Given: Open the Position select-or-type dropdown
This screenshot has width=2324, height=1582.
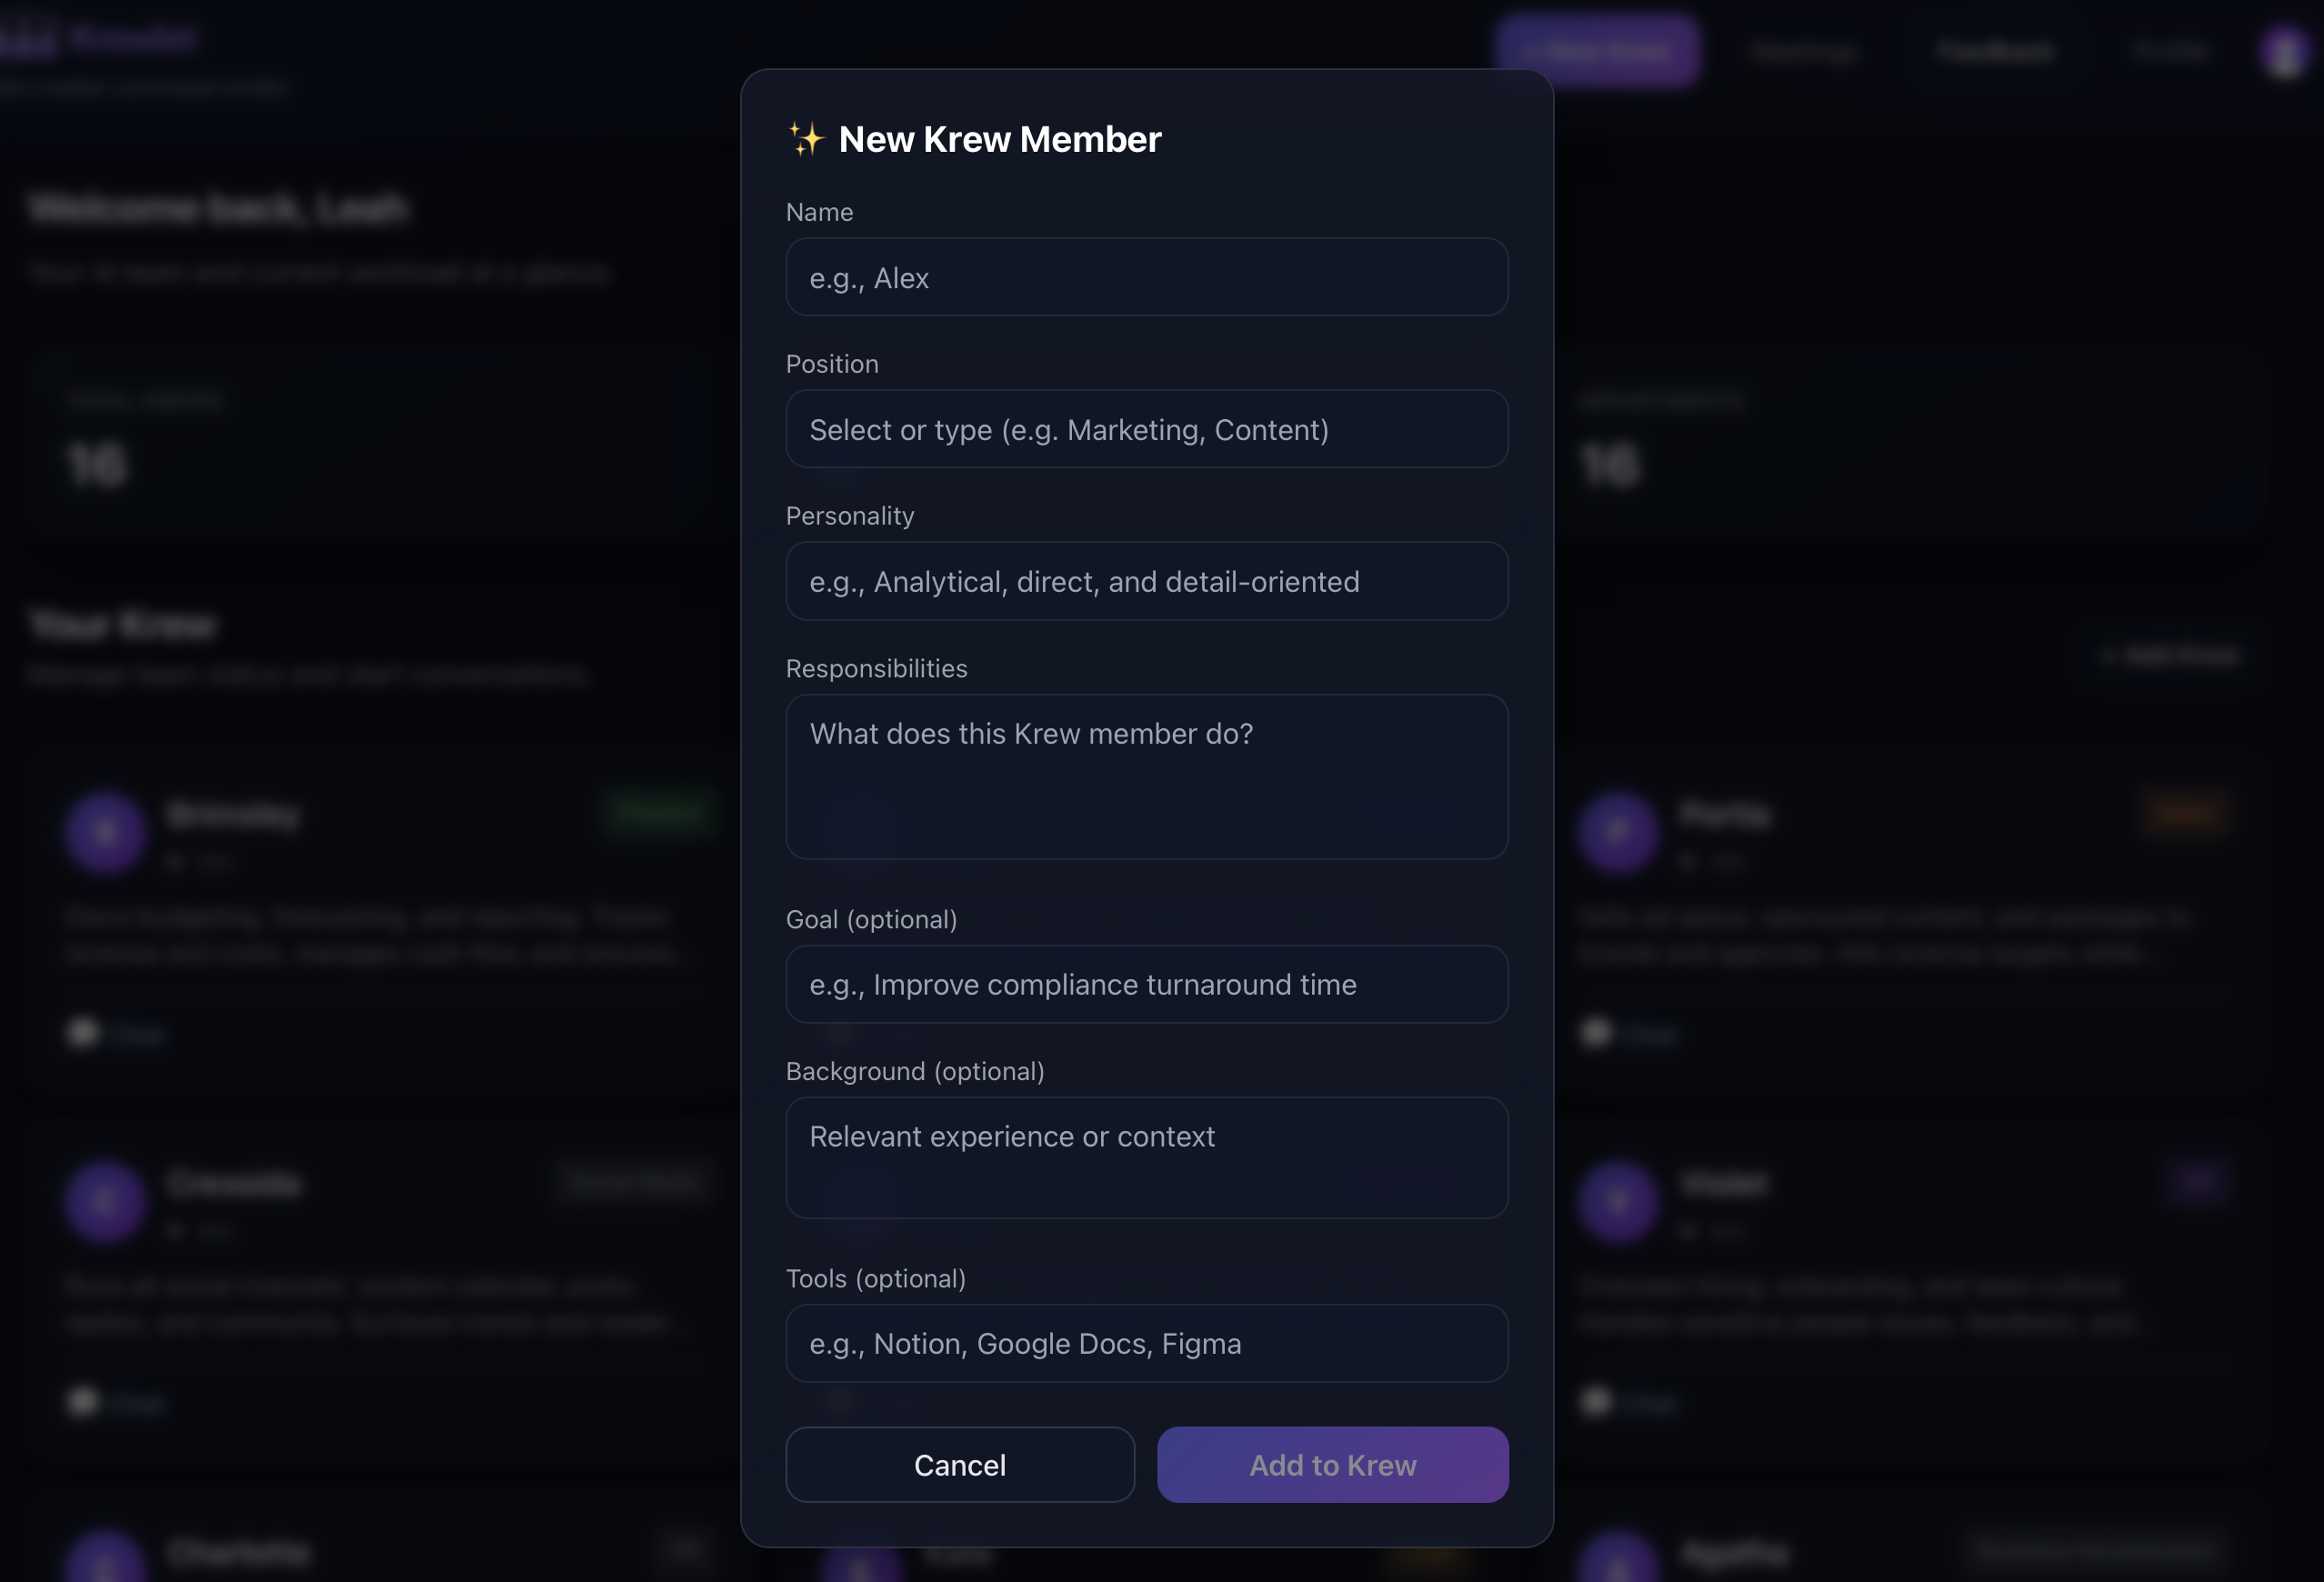Looking at the screenshot, I should [x=1146, y=429].
